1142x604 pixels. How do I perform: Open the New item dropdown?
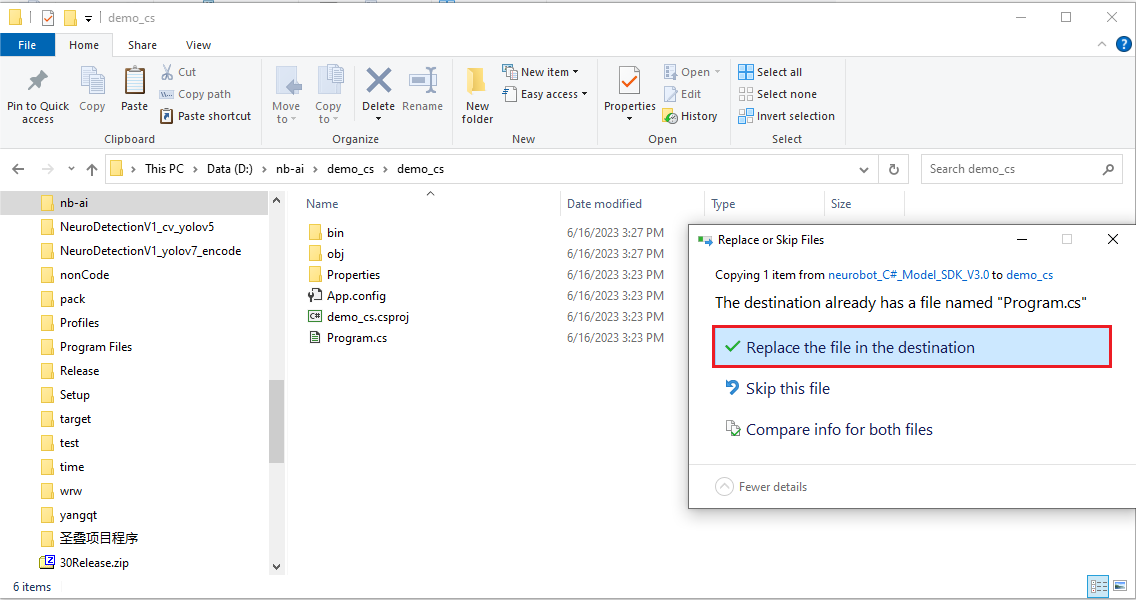click(540, 72)
